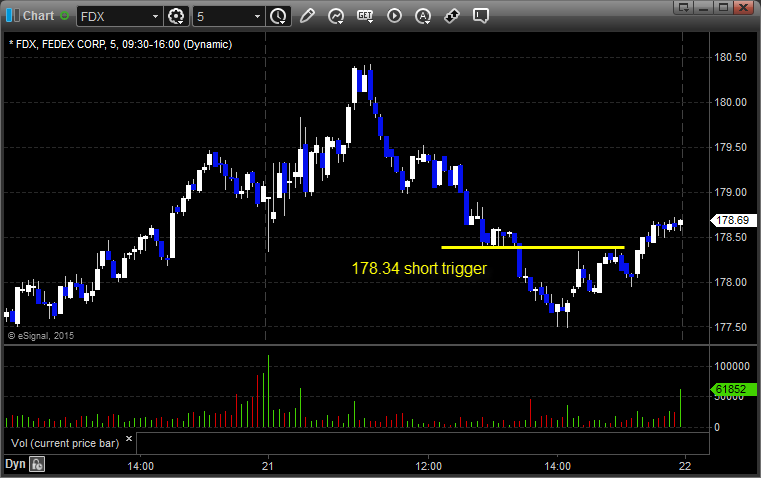
Task: Click the green link status circle
Action: (64, 16)
